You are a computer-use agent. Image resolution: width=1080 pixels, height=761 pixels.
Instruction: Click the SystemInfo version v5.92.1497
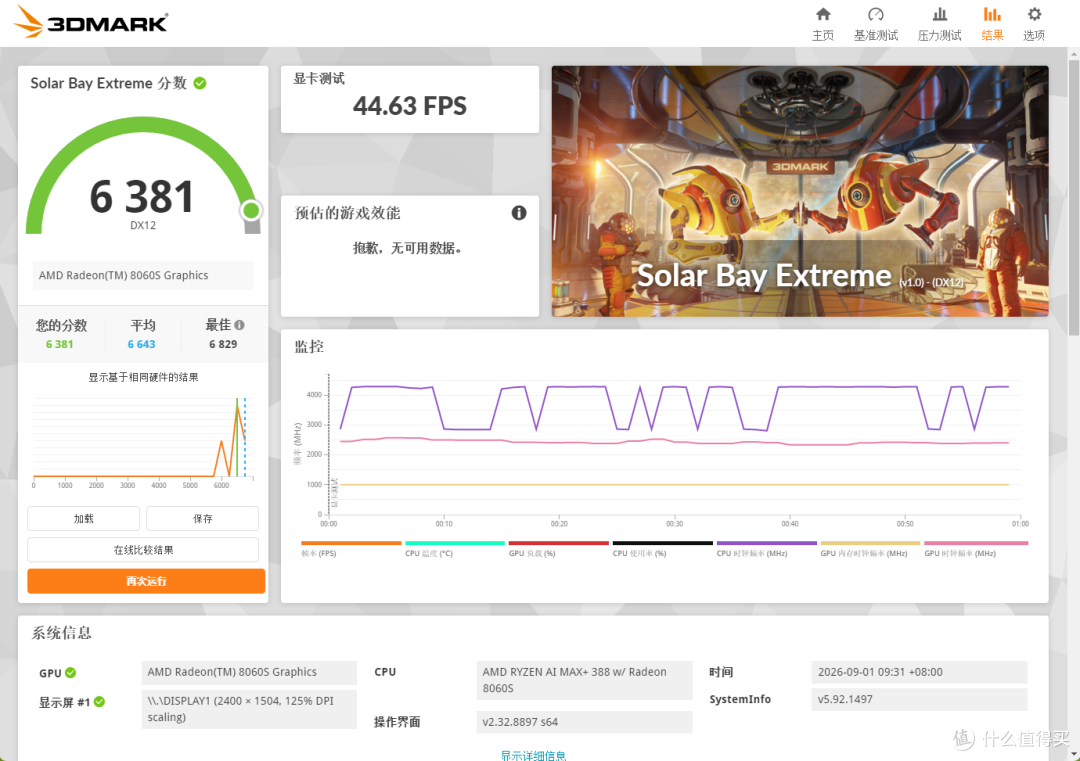click(919, 700)
